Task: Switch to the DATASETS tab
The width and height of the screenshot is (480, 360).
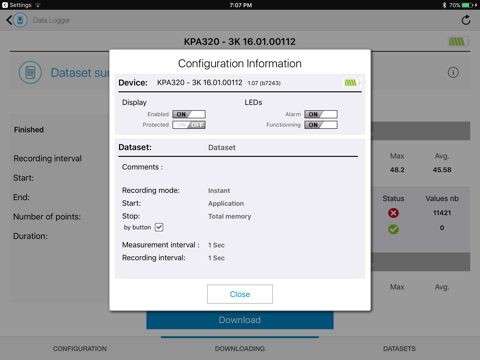Action: click(x=399, y=349)
